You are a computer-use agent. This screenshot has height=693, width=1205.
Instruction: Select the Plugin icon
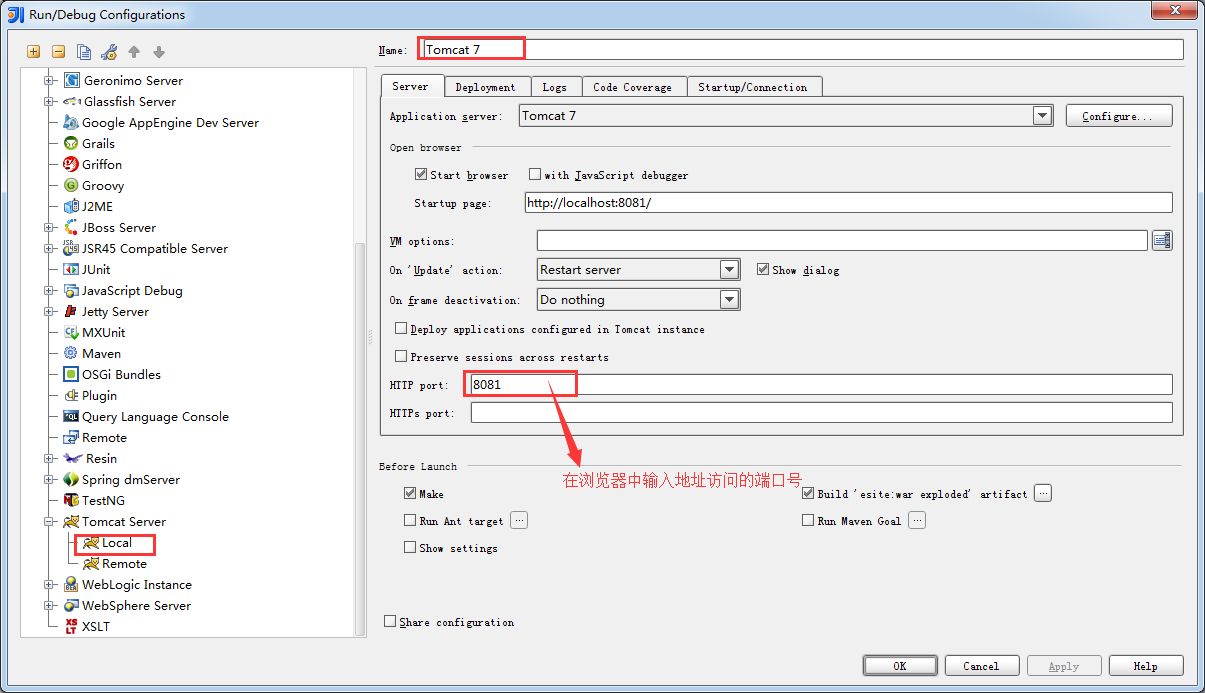pyautogui.click(x=71, y=395)
